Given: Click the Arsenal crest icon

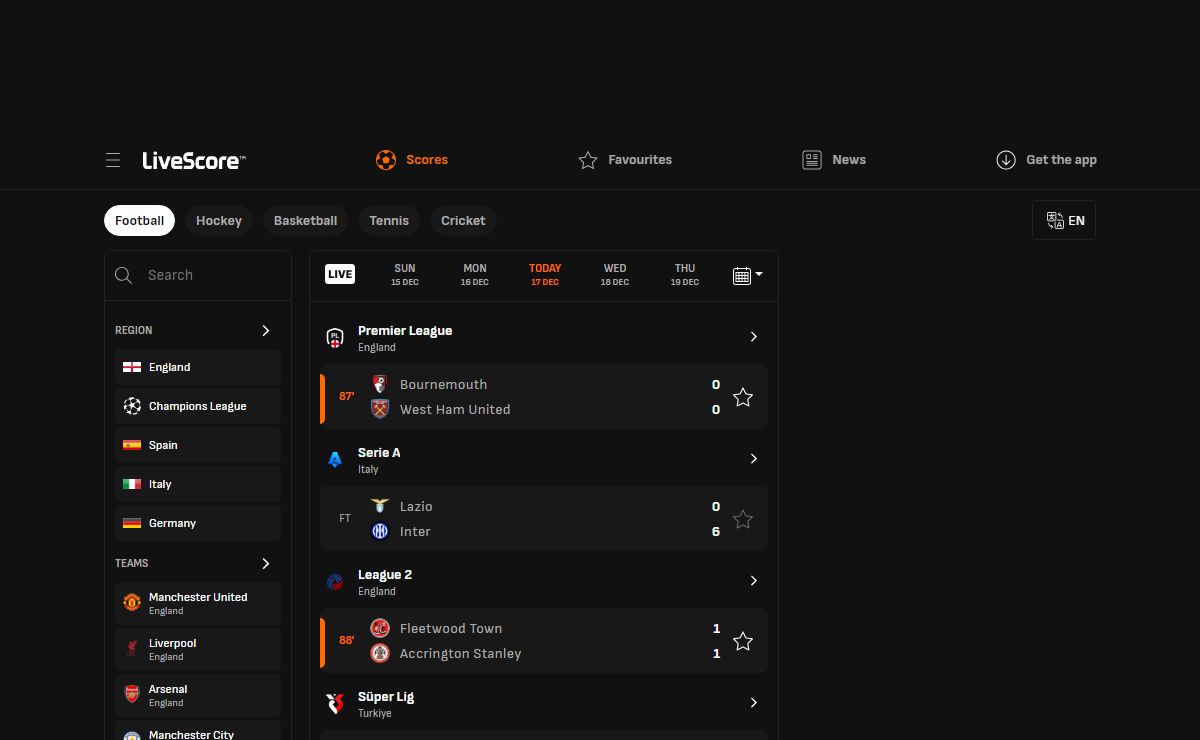Looking at the screenshot, I should pos(132,695).
